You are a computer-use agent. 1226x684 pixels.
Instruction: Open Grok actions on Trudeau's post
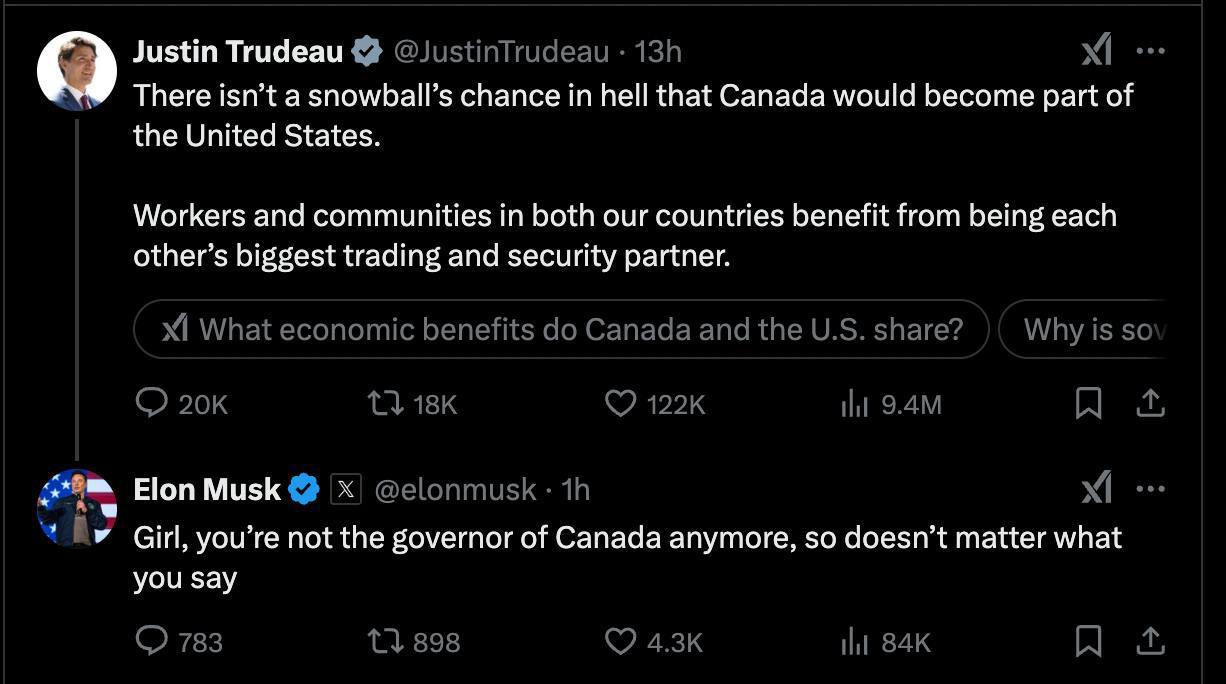coord(1097,50)
